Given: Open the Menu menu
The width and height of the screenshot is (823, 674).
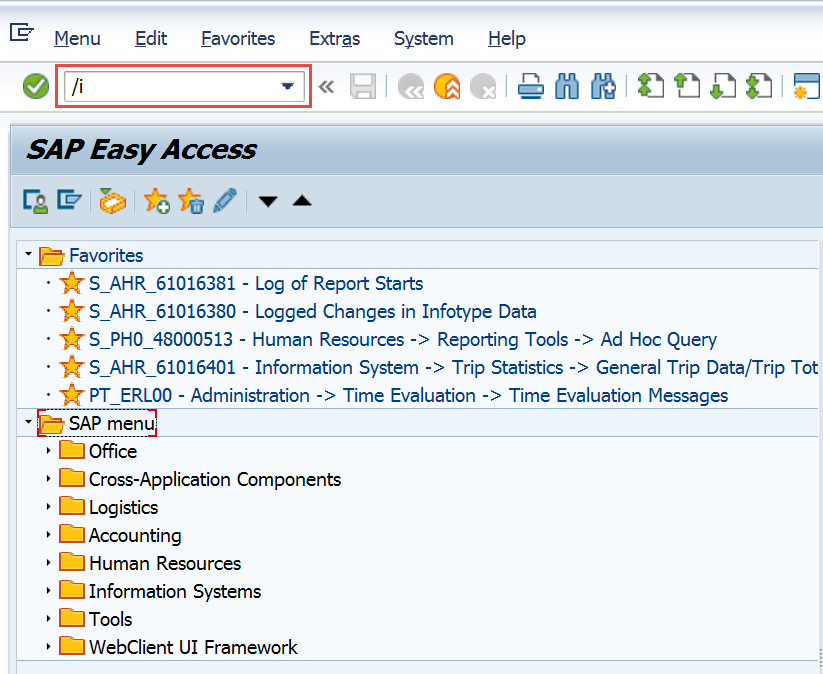Looking at the screenshot, I should [77, 38].
